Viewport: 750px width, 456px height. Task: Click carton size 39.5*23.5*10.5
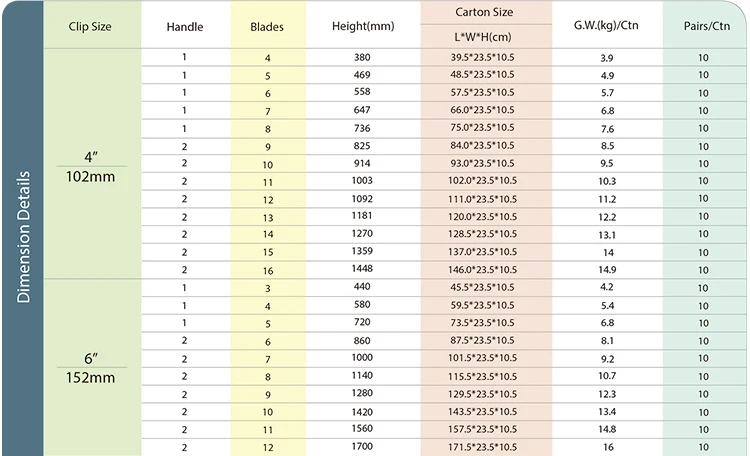(x=482, y=57)
